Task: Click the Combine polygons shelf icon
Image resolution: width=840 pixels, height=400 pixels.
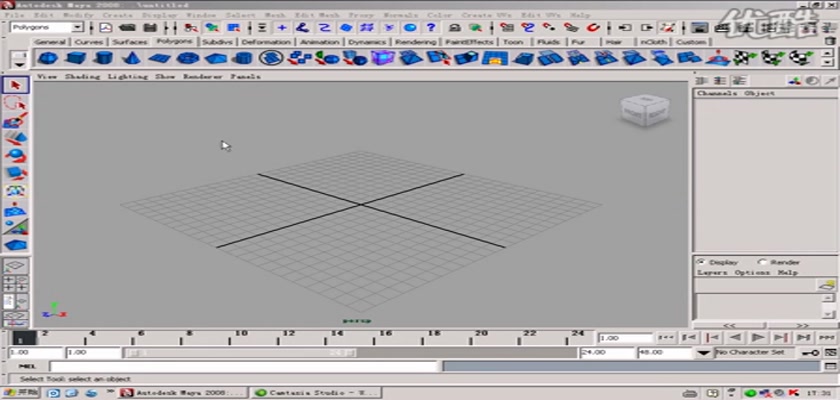Action: click(x=299, y=58)
